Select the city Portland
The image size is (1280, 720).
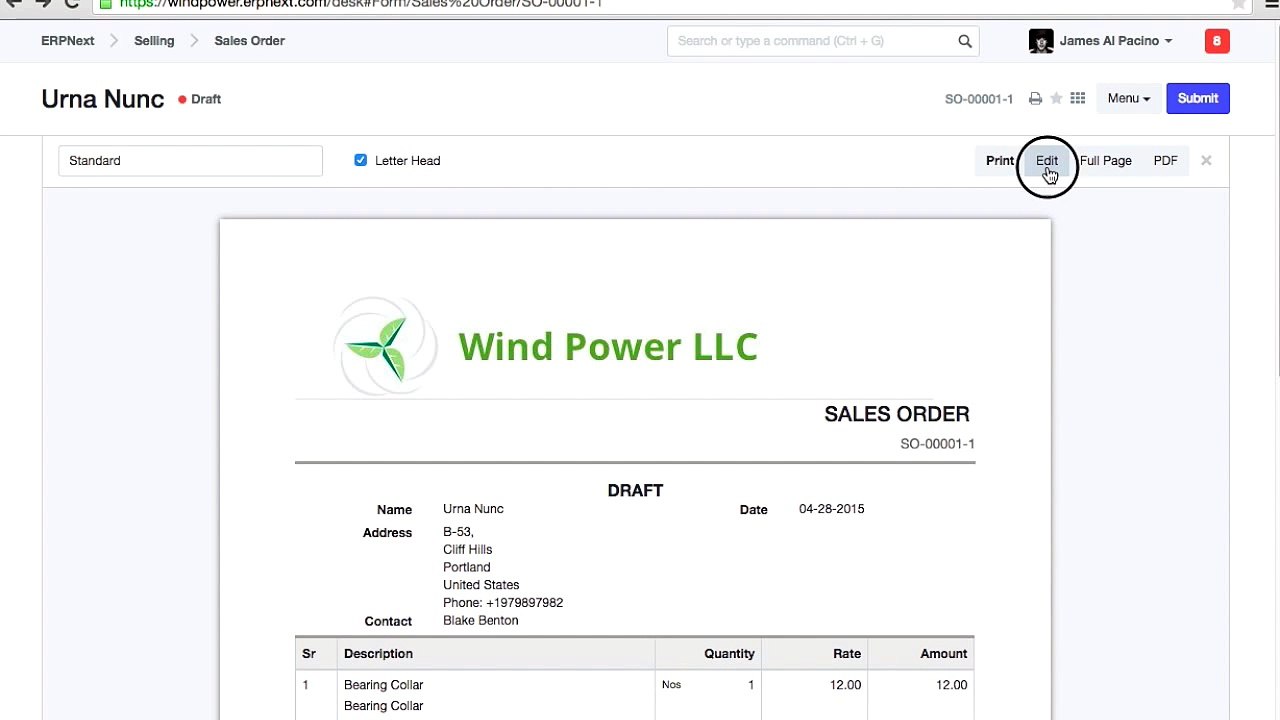[x=467, y=567]
